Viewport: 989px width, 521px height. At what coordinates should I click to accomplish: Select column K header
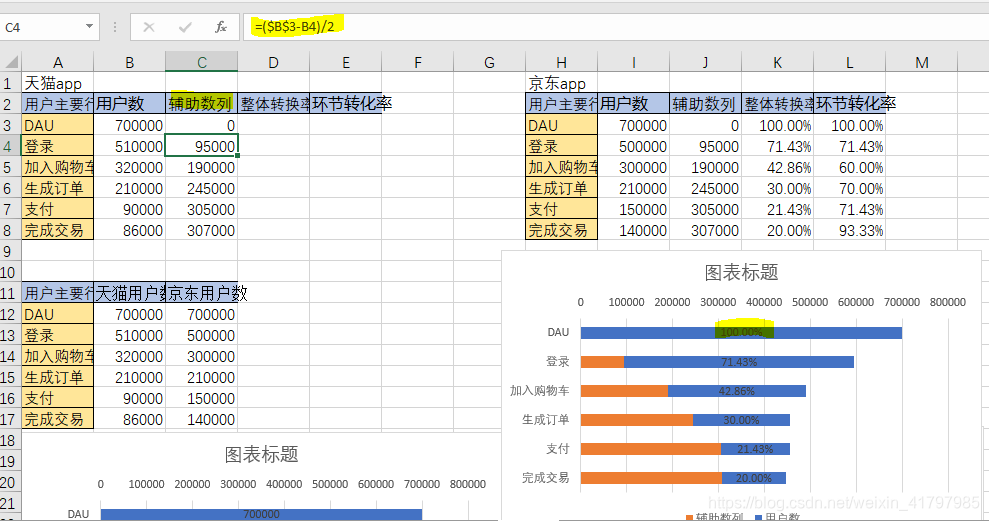pyautogui.click(x=778, y=62)
